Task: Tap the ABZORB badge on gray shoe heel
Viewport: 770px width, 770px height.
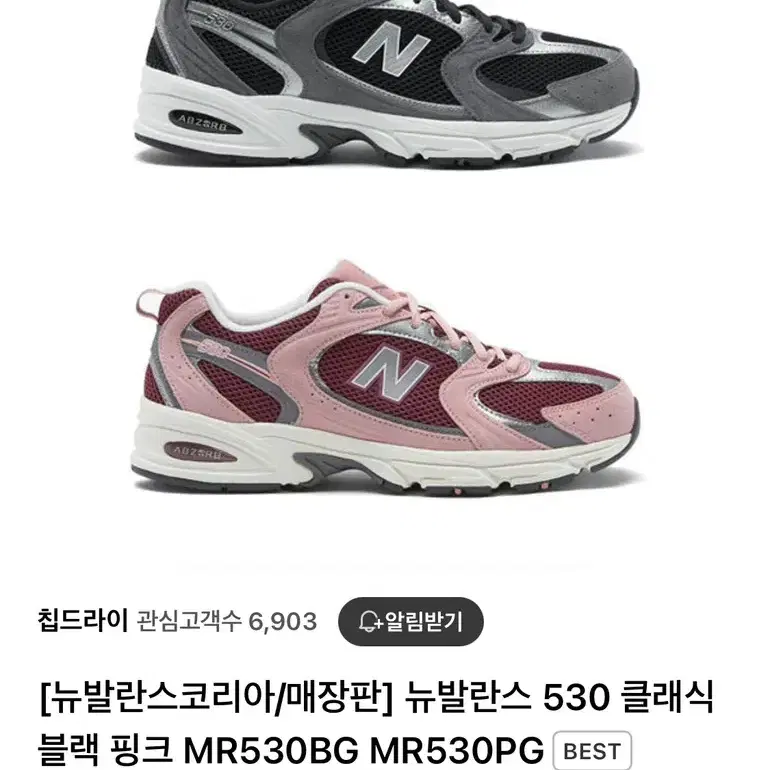Action: [204, 121]
